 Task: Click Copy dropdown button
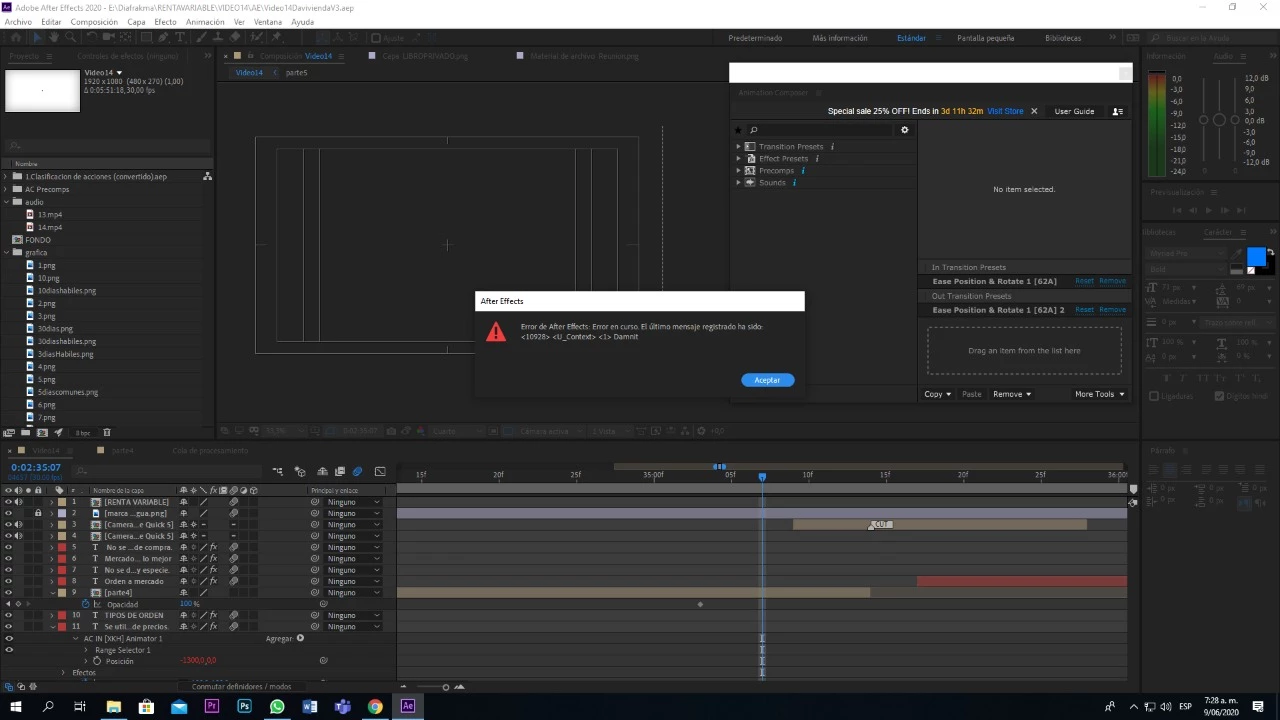pyautogui.click(x=937, y=394)
